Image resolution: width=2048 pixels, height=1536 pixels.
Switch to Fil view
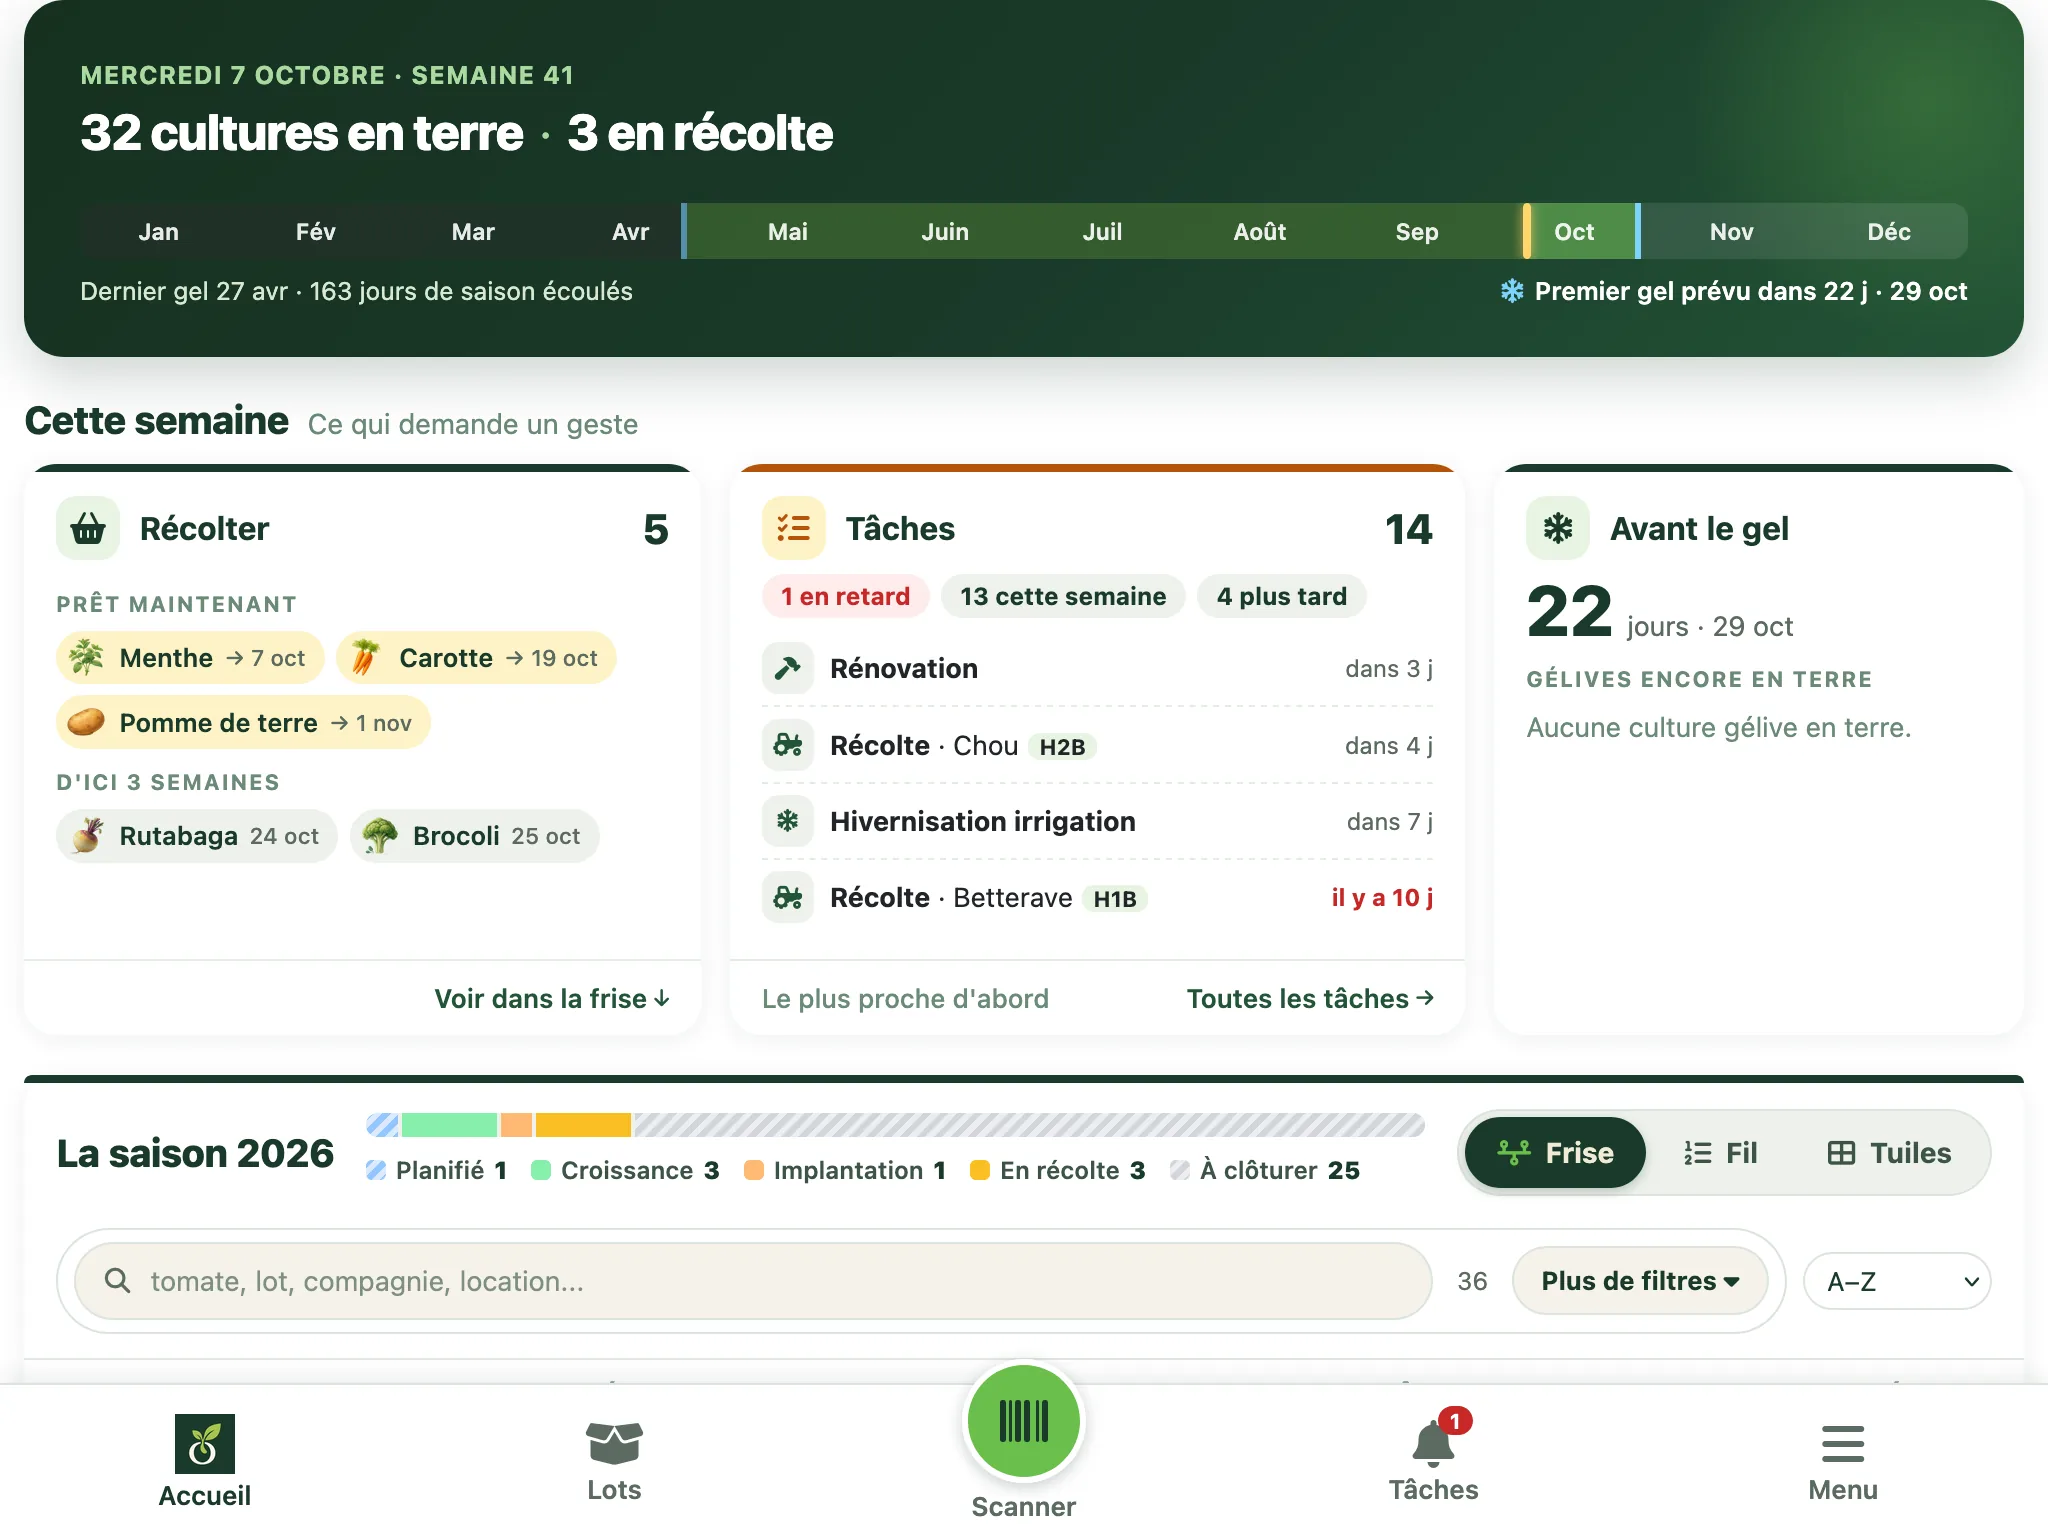[x=1720, y=1153]
